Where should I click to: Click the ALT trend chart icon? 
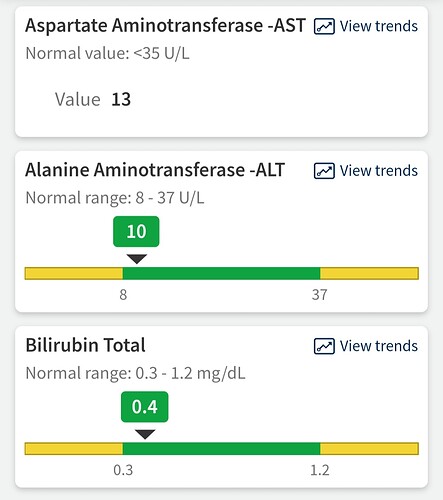324,171
